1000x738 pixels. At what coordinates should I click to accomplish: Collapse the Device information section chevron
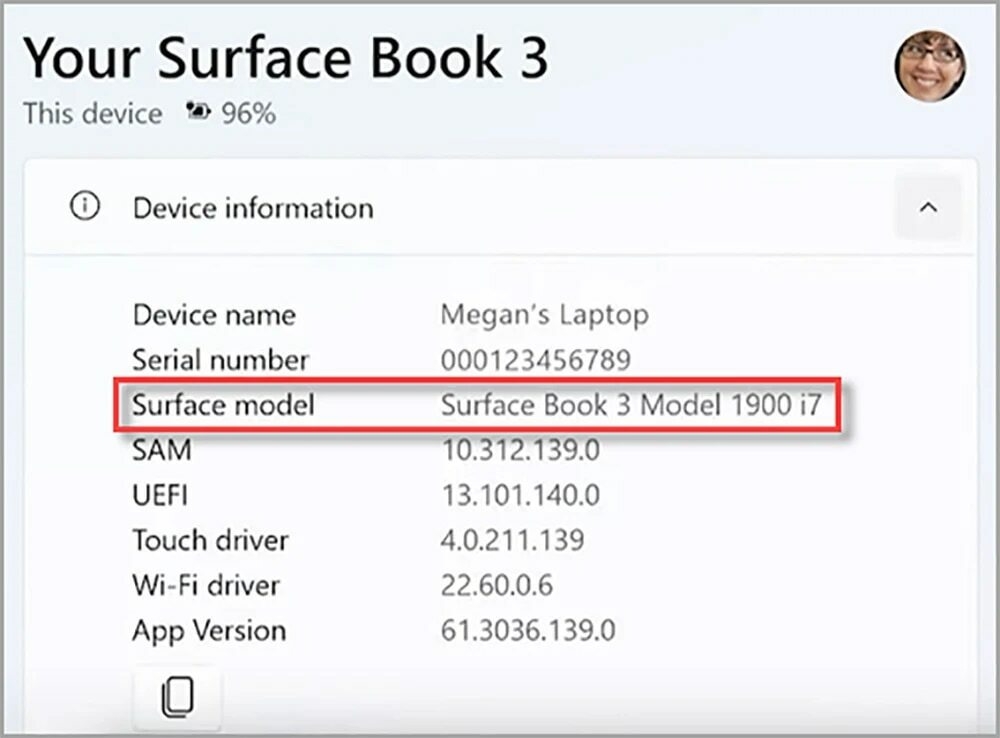(x=928, y=207)
